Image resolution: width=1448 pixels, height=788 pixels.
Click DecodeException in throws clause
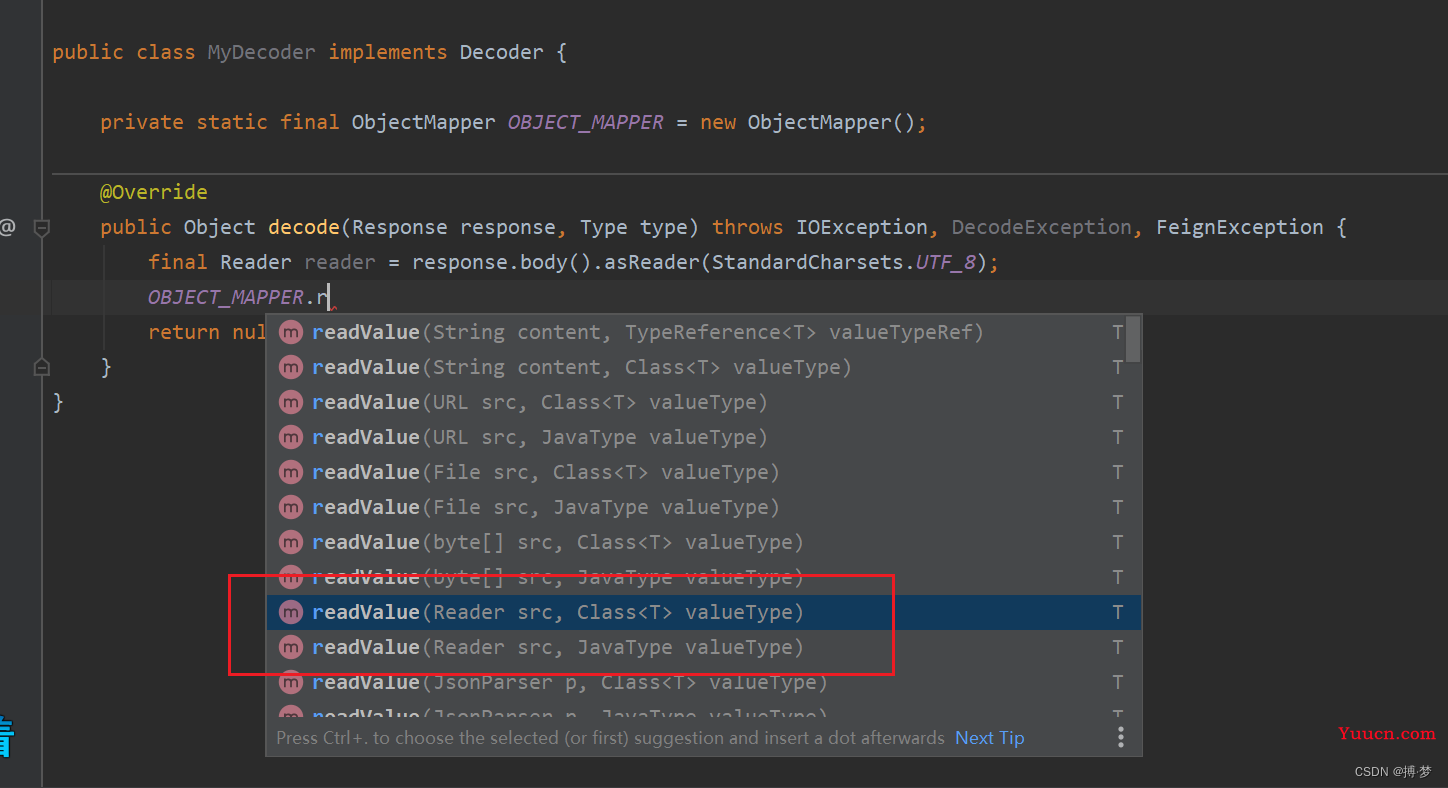[x=1040, y=227]
